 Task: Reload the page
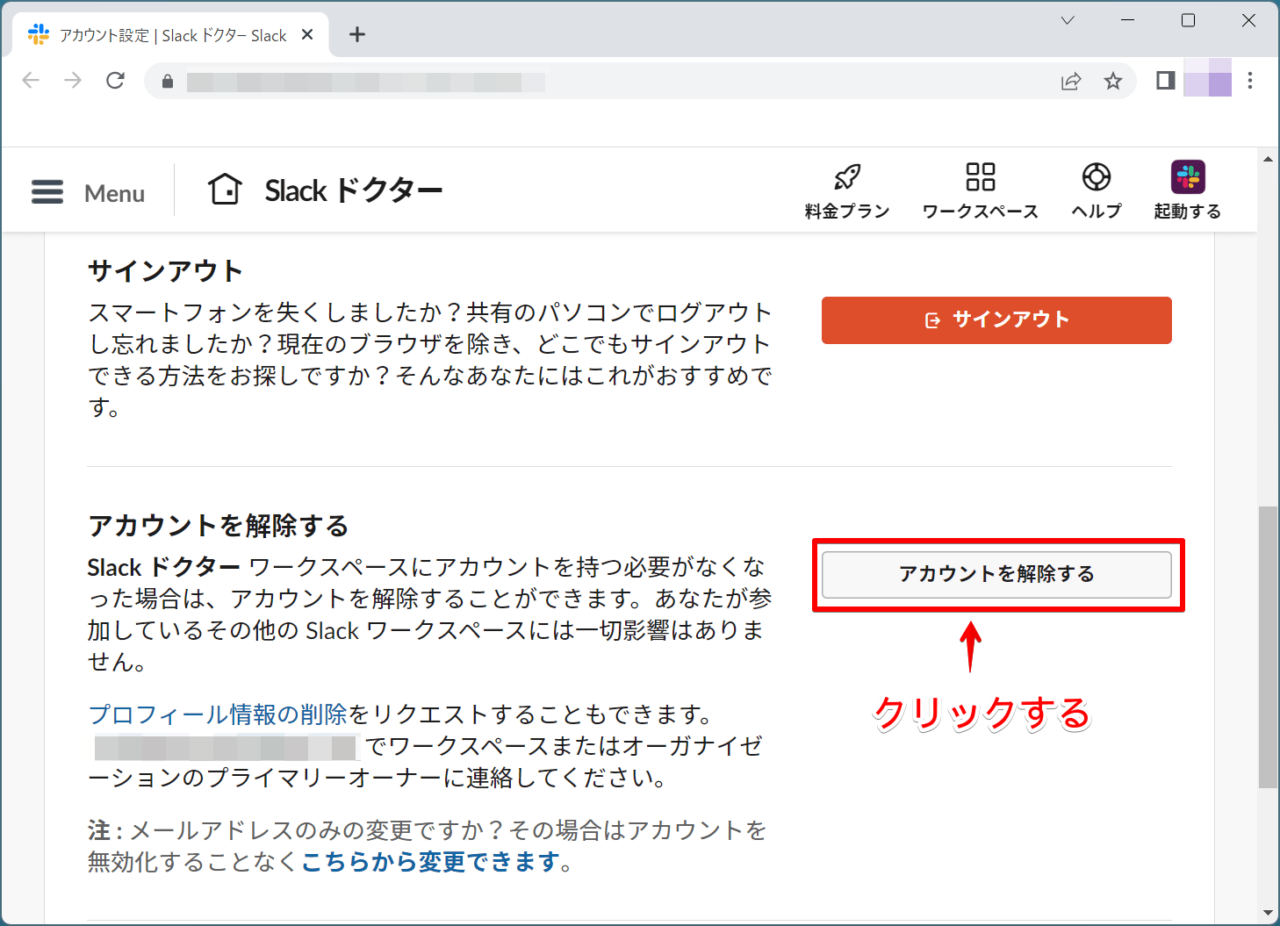116,81
